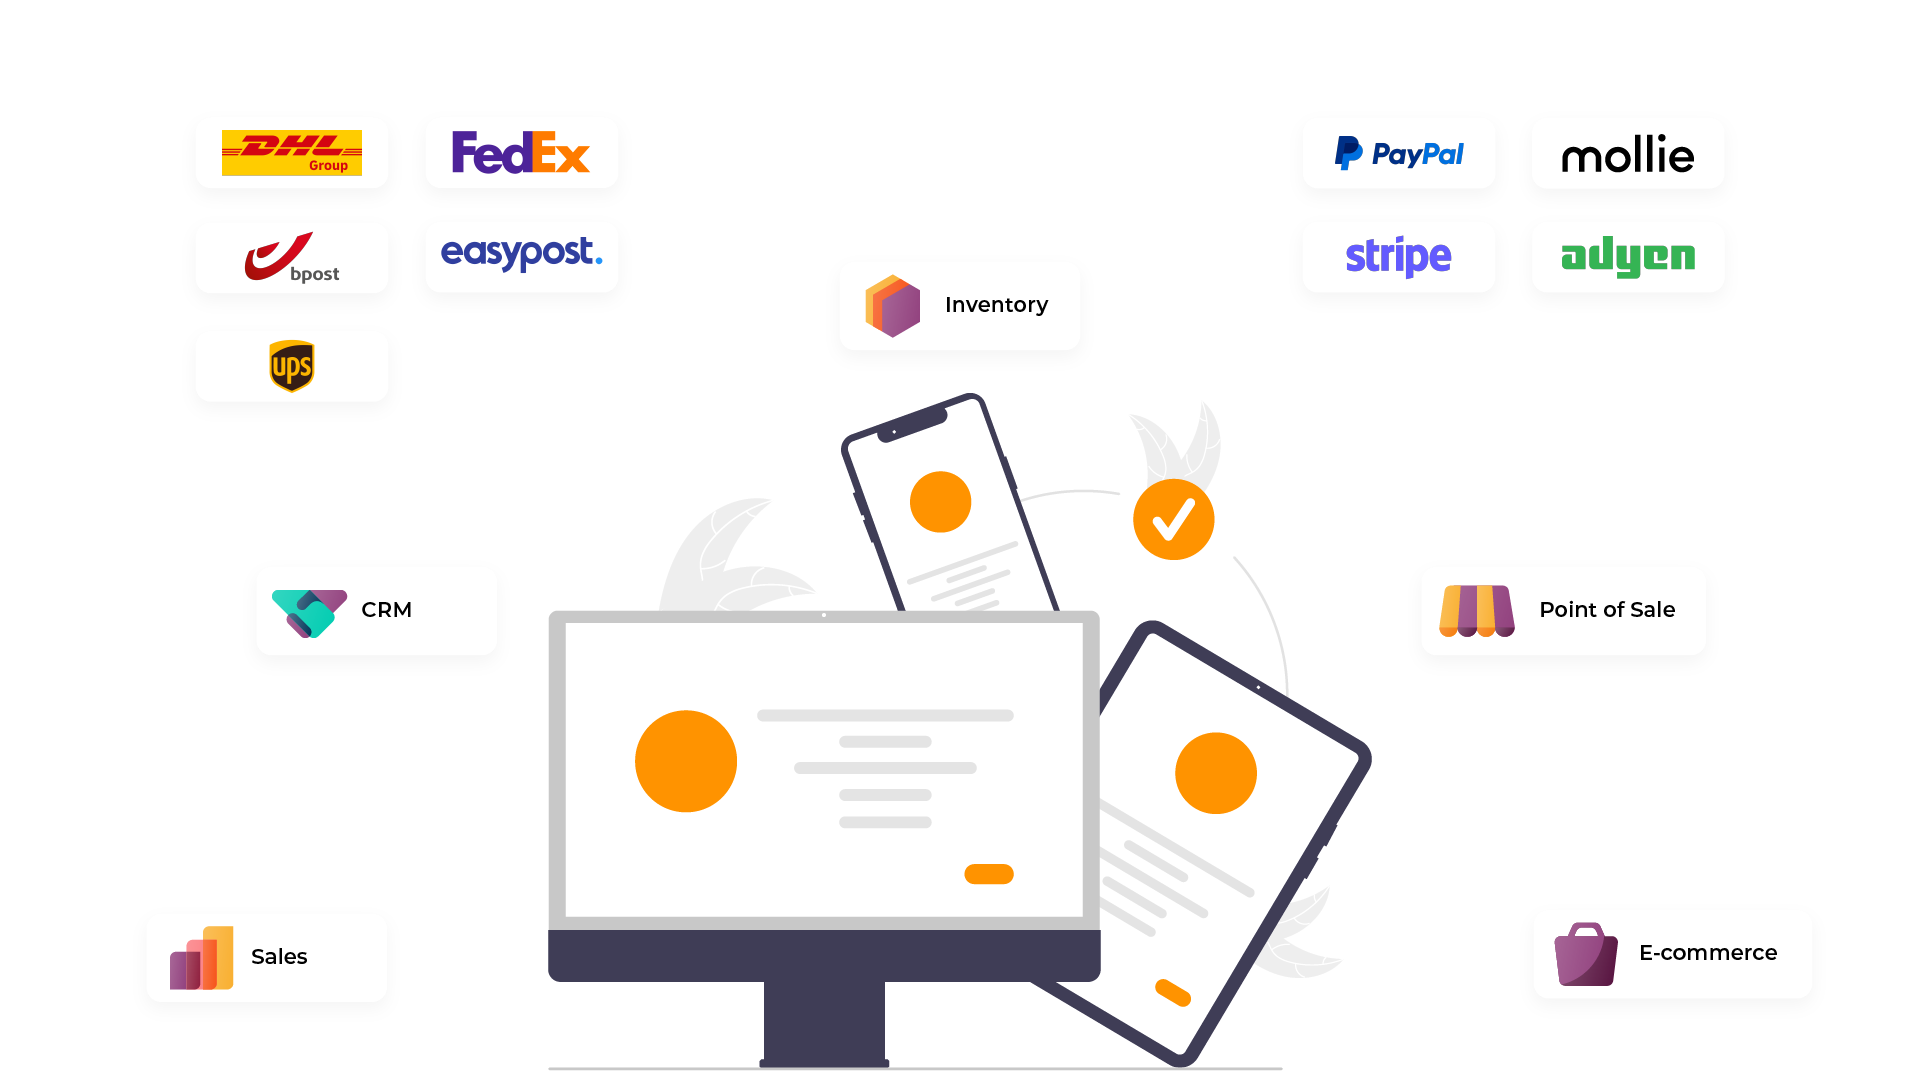Expand the easypost integration options
Image resolution: width=1920 pixels, height=1080 pixels.
[522, 255]
